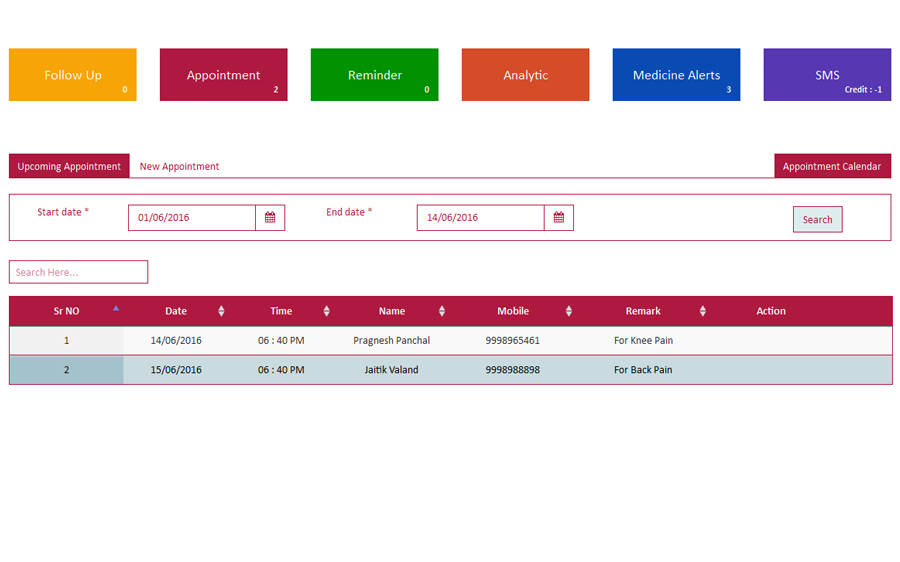Open the Appointment tile
Screen dimensions: 900x562
click(x=224, y=75)
